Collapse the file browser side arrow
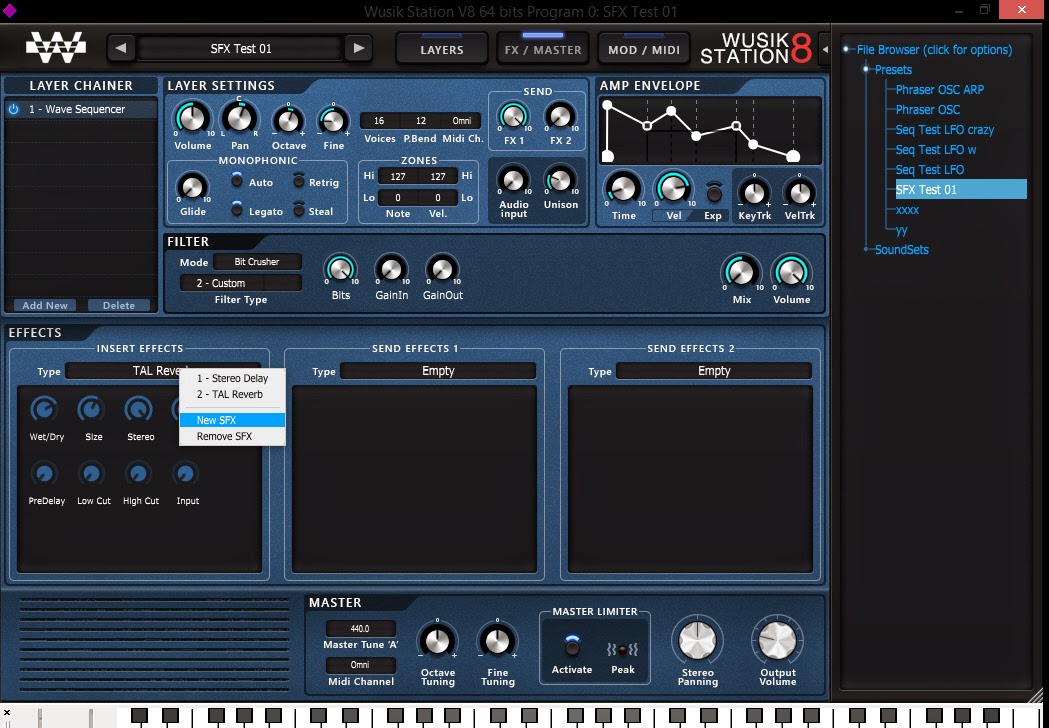Viewport: 1049px width, 728px height. (x=825, y=50)
